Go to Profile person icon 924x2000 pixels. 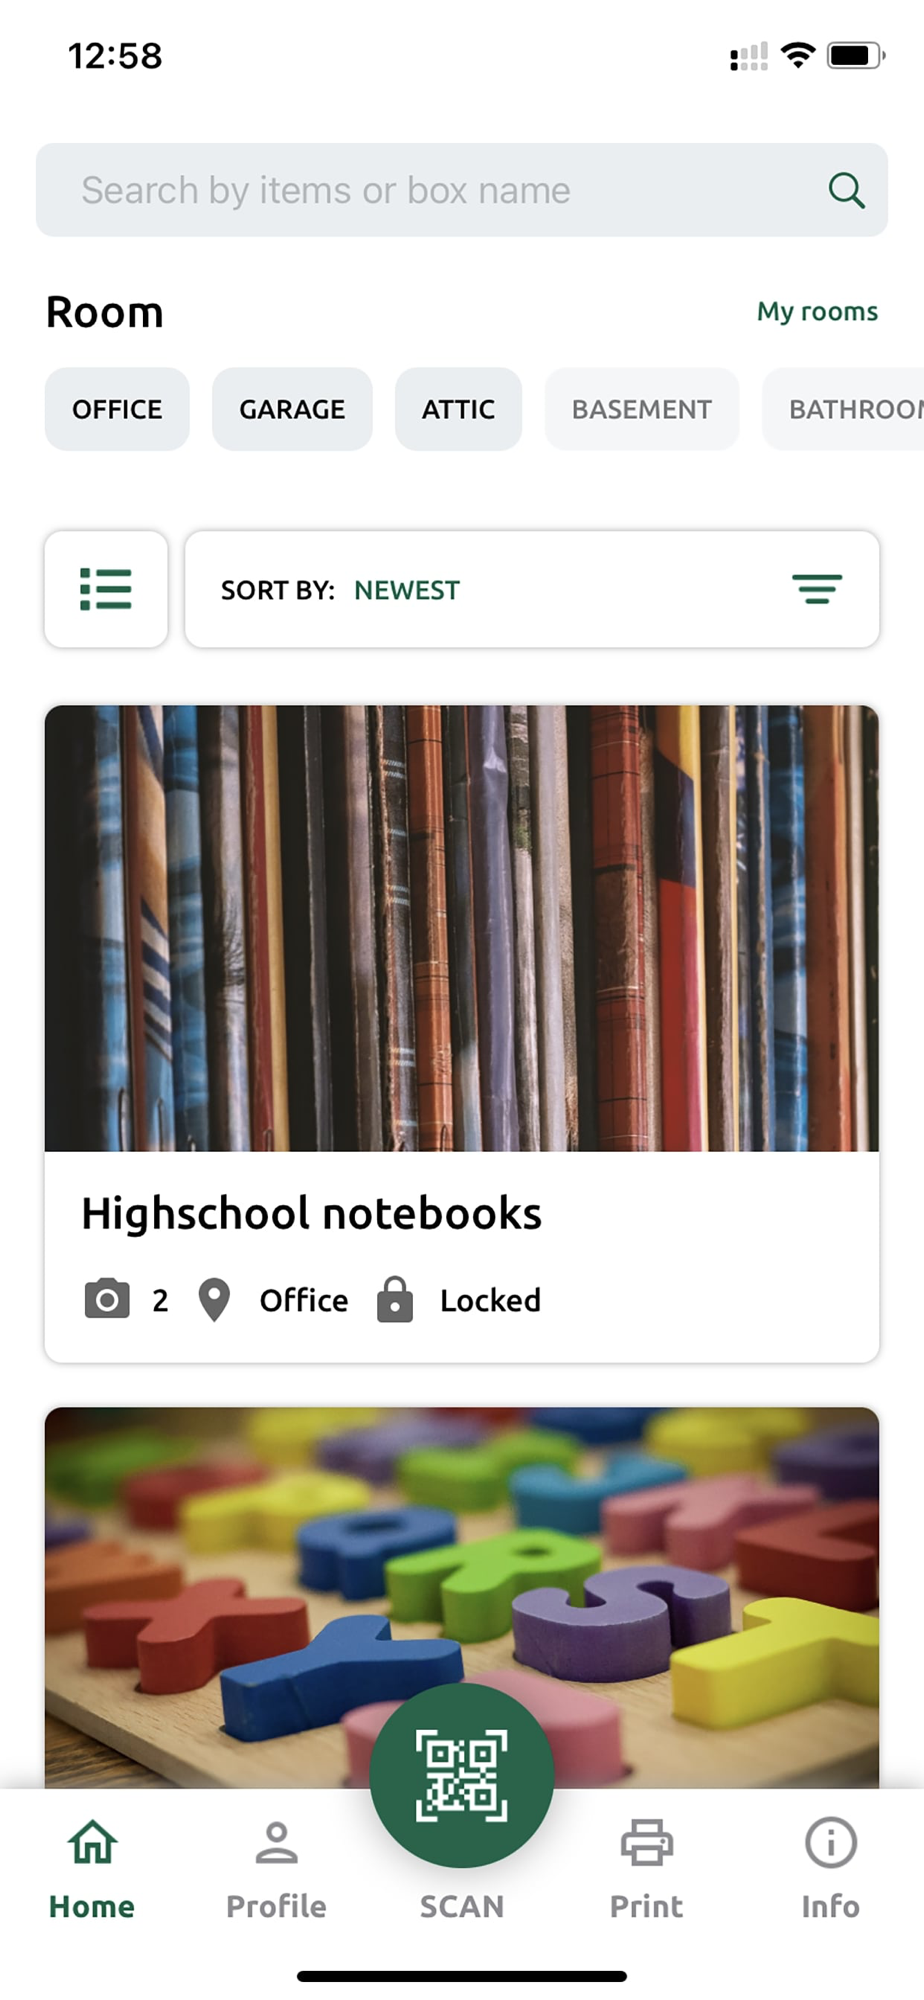tap(276, 1842)
